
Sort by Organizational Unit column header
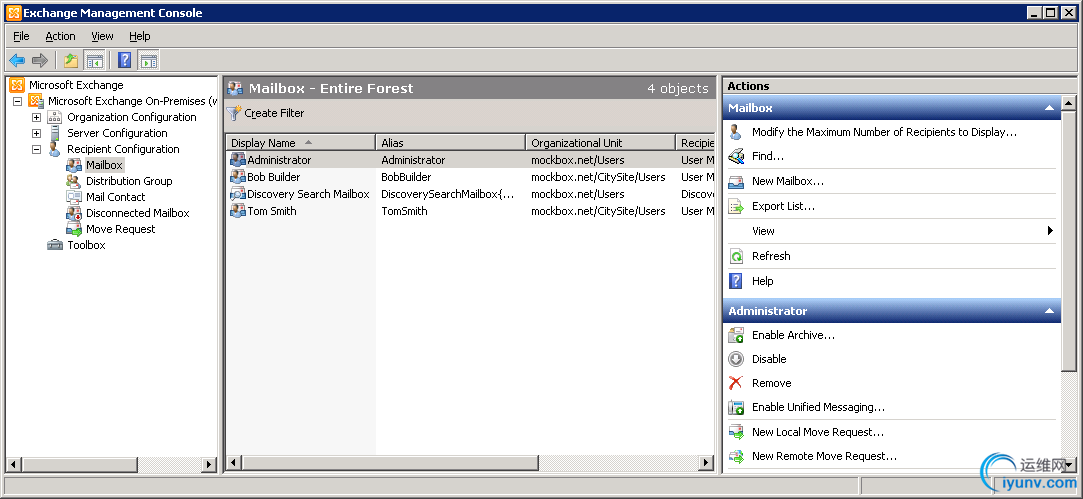coord(600,142)
